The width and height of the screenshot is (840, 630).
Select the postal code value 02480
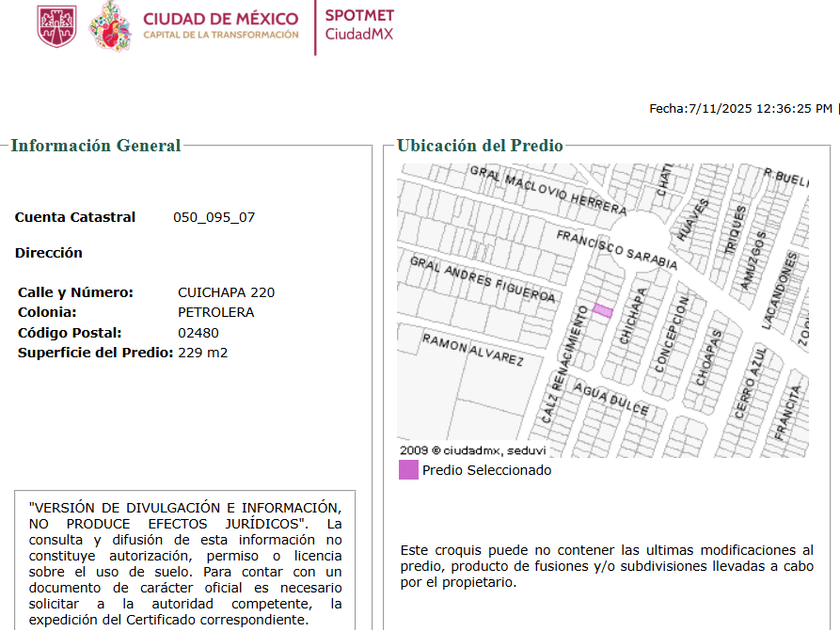coord(198,333)
